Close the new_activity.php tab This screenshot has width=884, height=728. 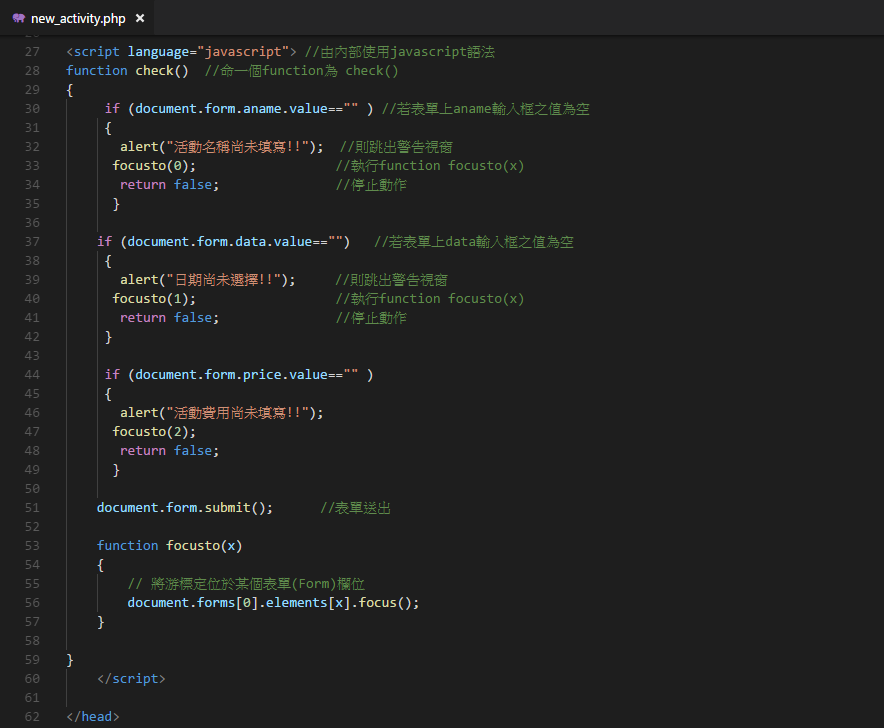tap(140, 18)
